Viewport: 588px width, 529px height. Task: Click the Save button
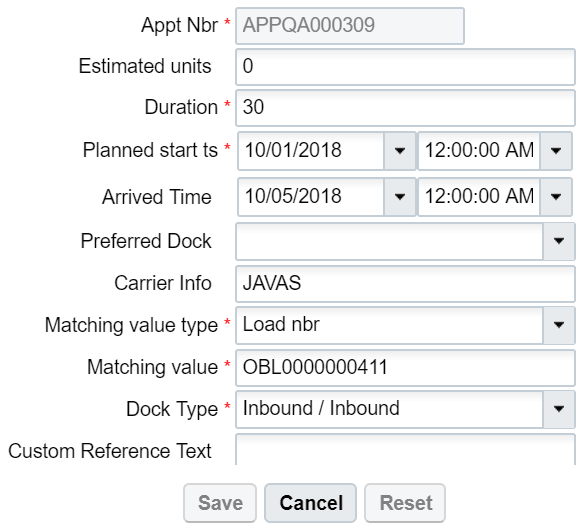[x=220, y=503]
